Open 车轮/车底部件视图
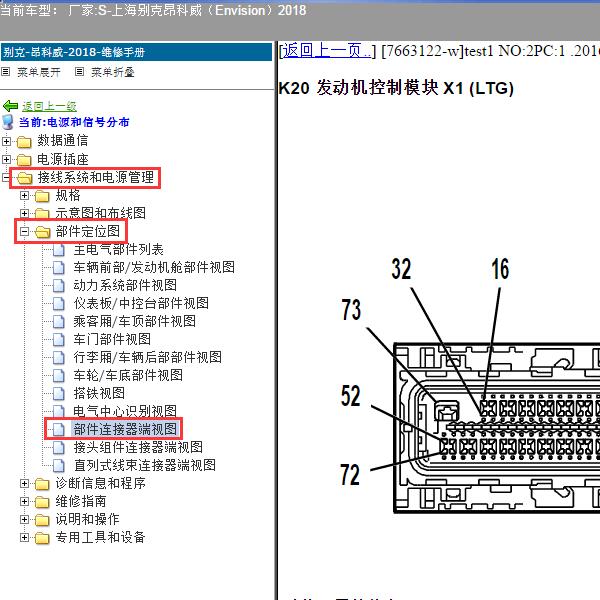 [128, 375]
